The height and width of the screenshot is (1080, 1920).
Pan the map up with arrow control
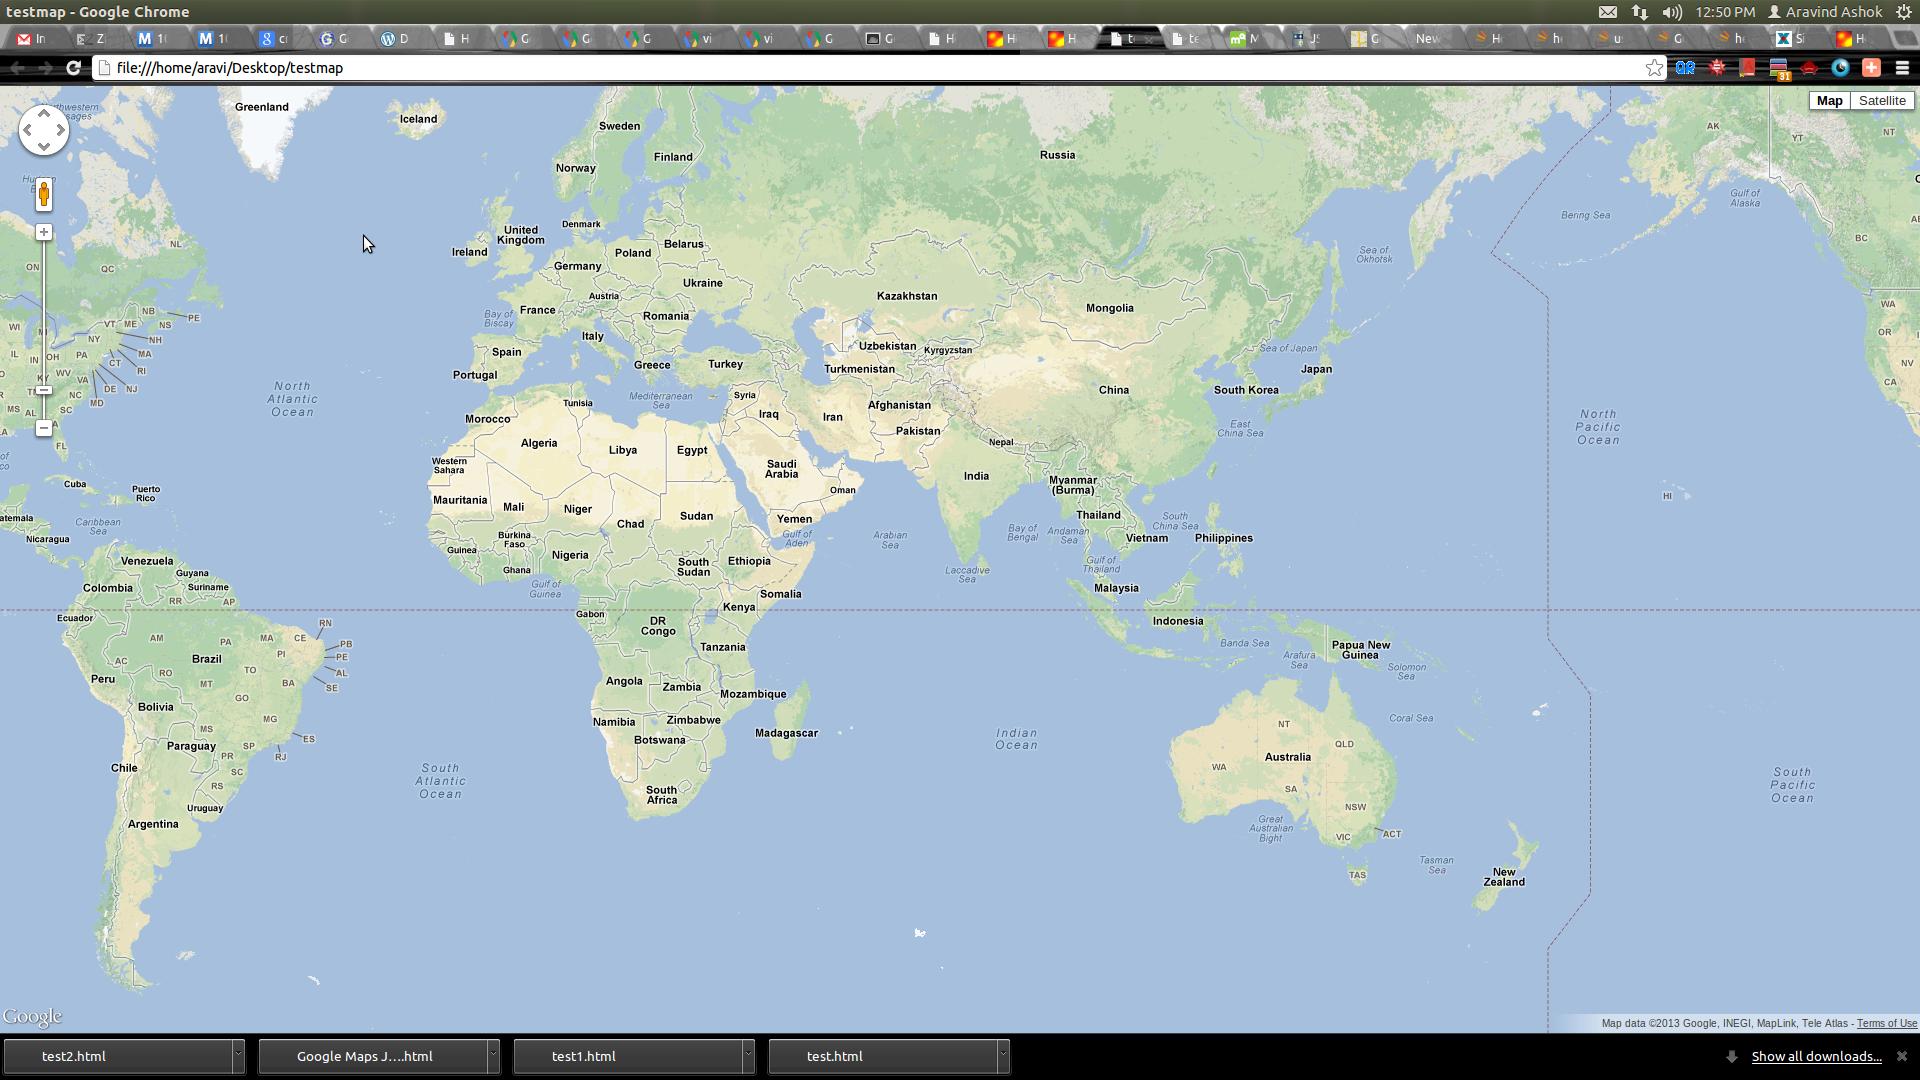(44, 113)
